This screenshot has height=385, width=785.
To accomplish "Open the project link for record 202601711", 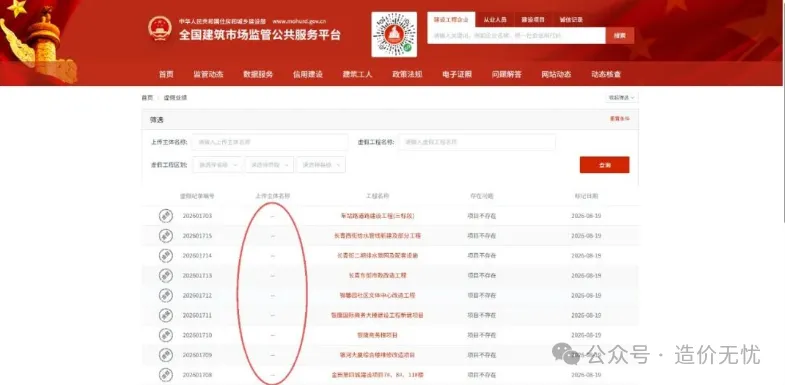I will coord(377,315).
